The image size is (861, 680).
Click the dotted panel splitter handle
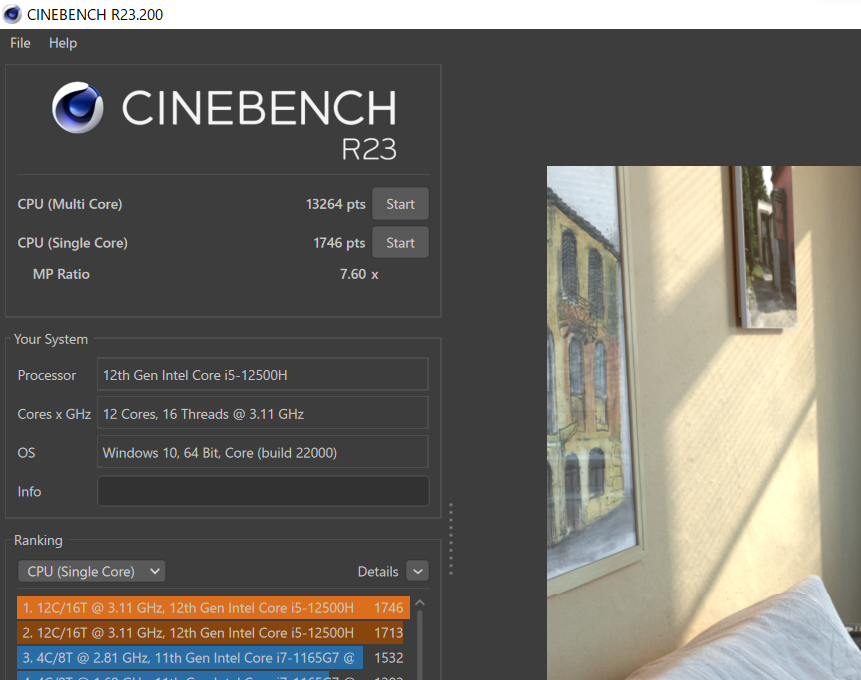coord(451,539)
